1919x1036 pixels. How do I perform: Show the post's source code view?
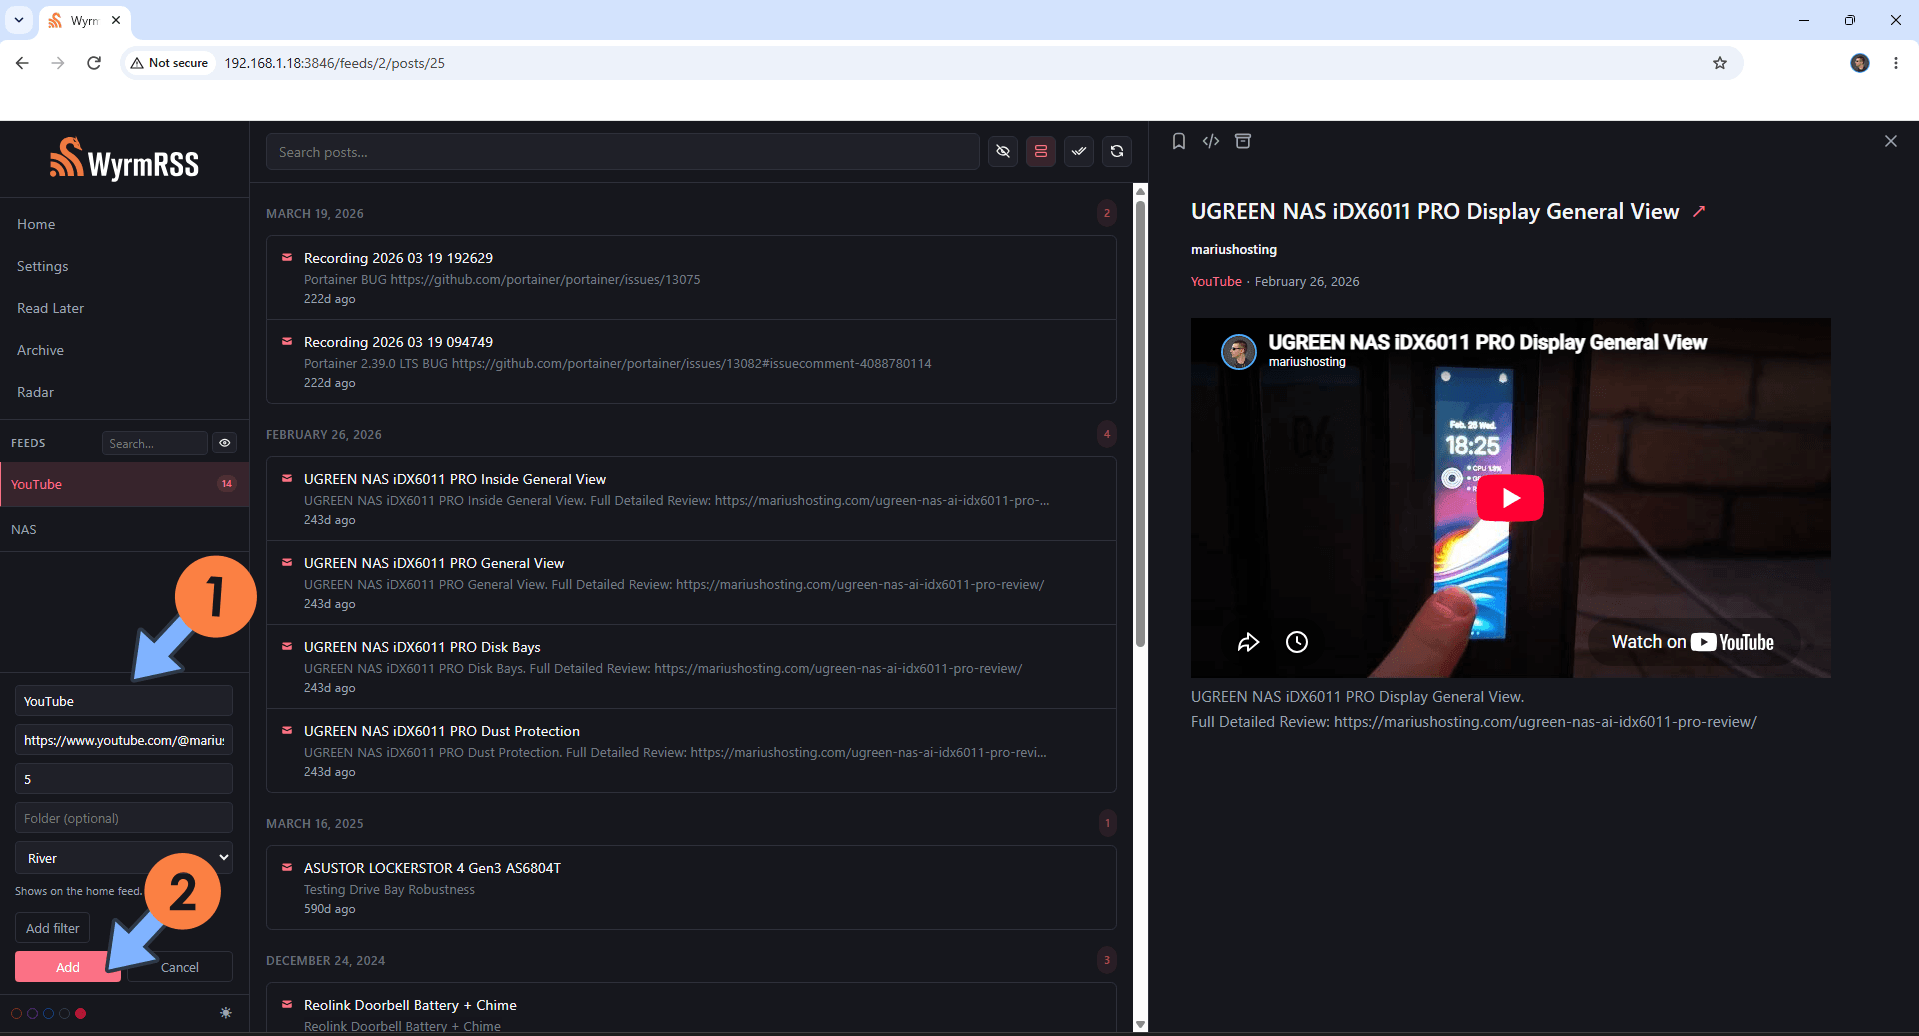[x=1211, y=141]
